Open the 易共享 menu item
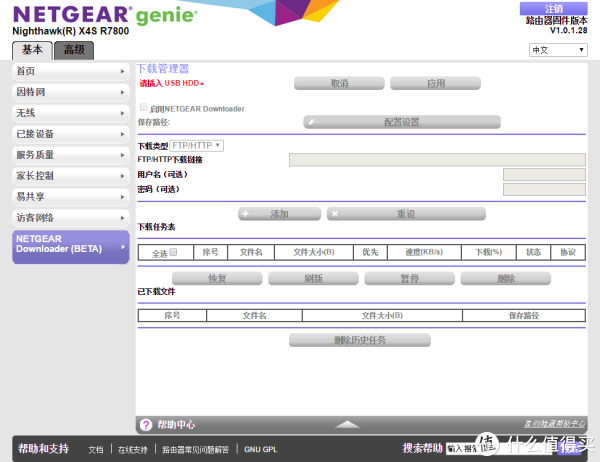600x462 pixels. pyautogui.click(x=71, y=197)
